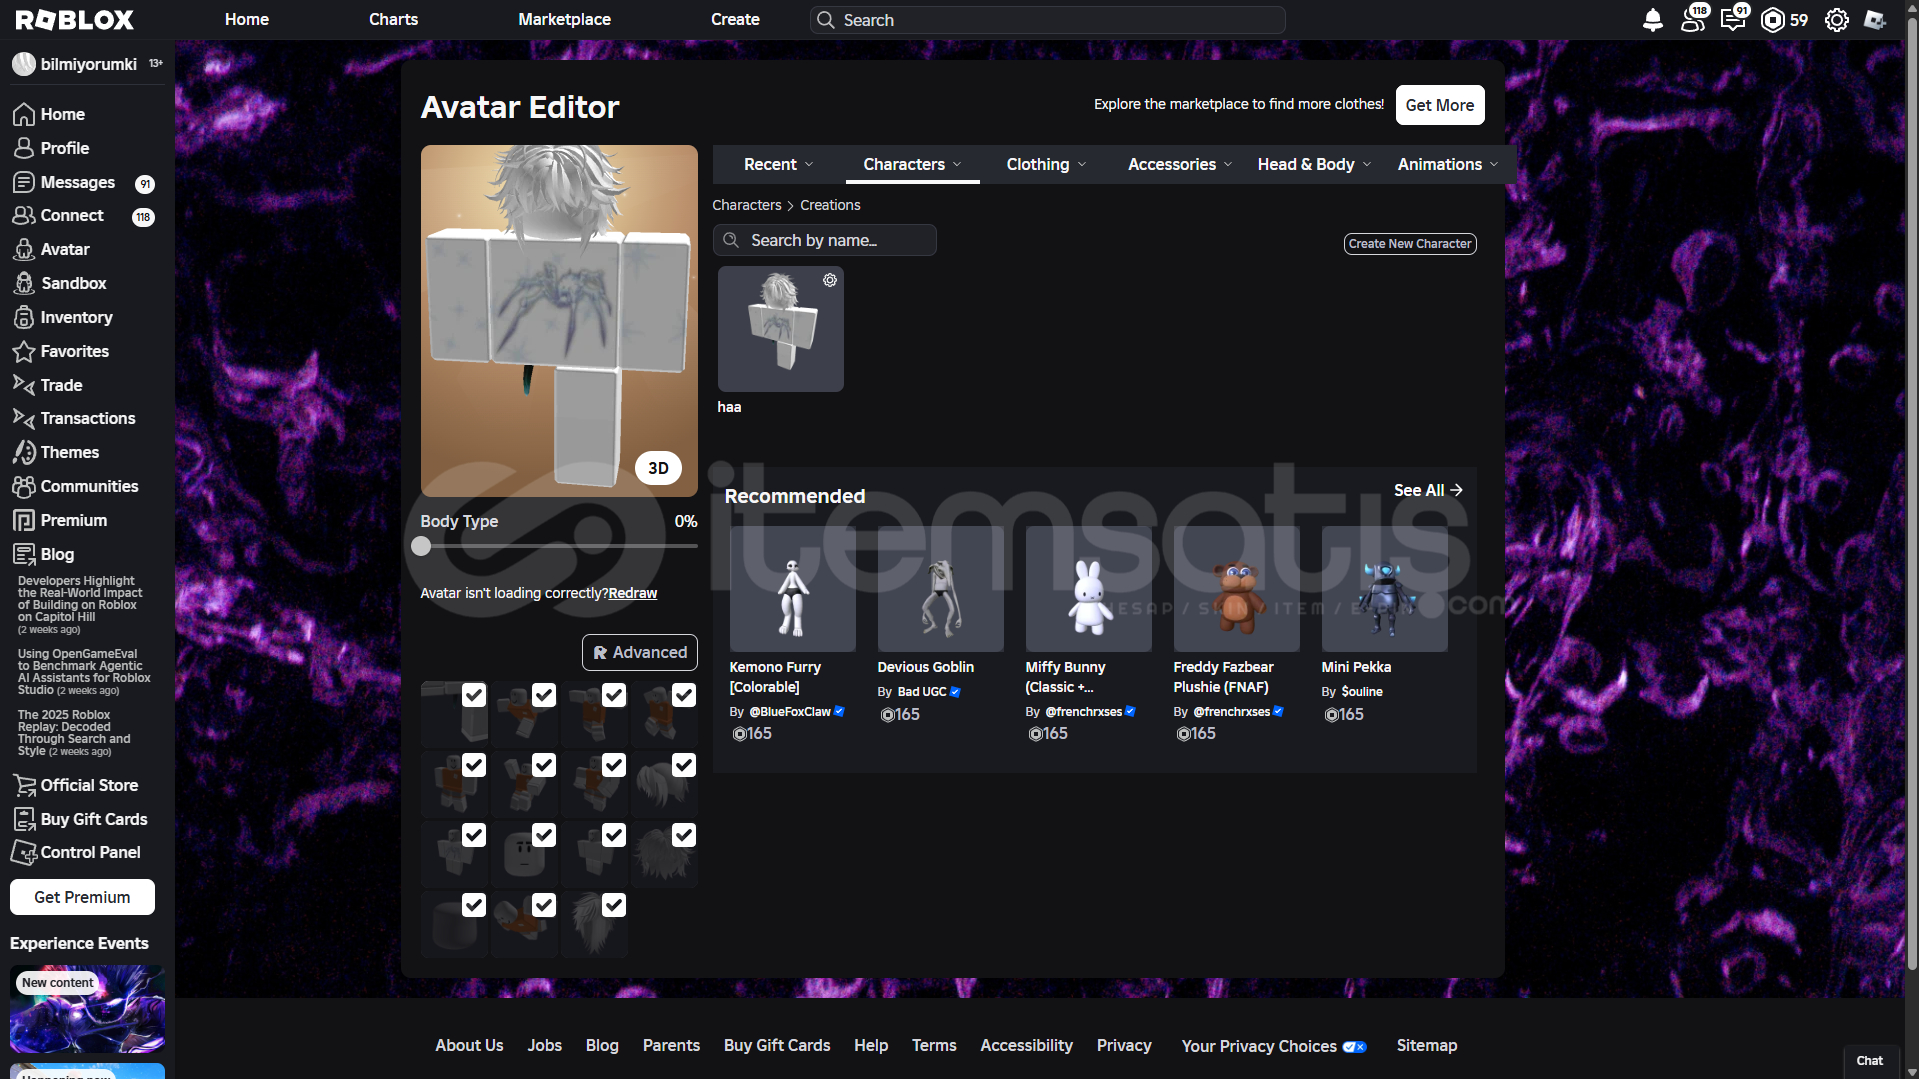Open the Marketplace top menu item
This screenshot has width=1919, height=1079.
(x=564, y=20)
